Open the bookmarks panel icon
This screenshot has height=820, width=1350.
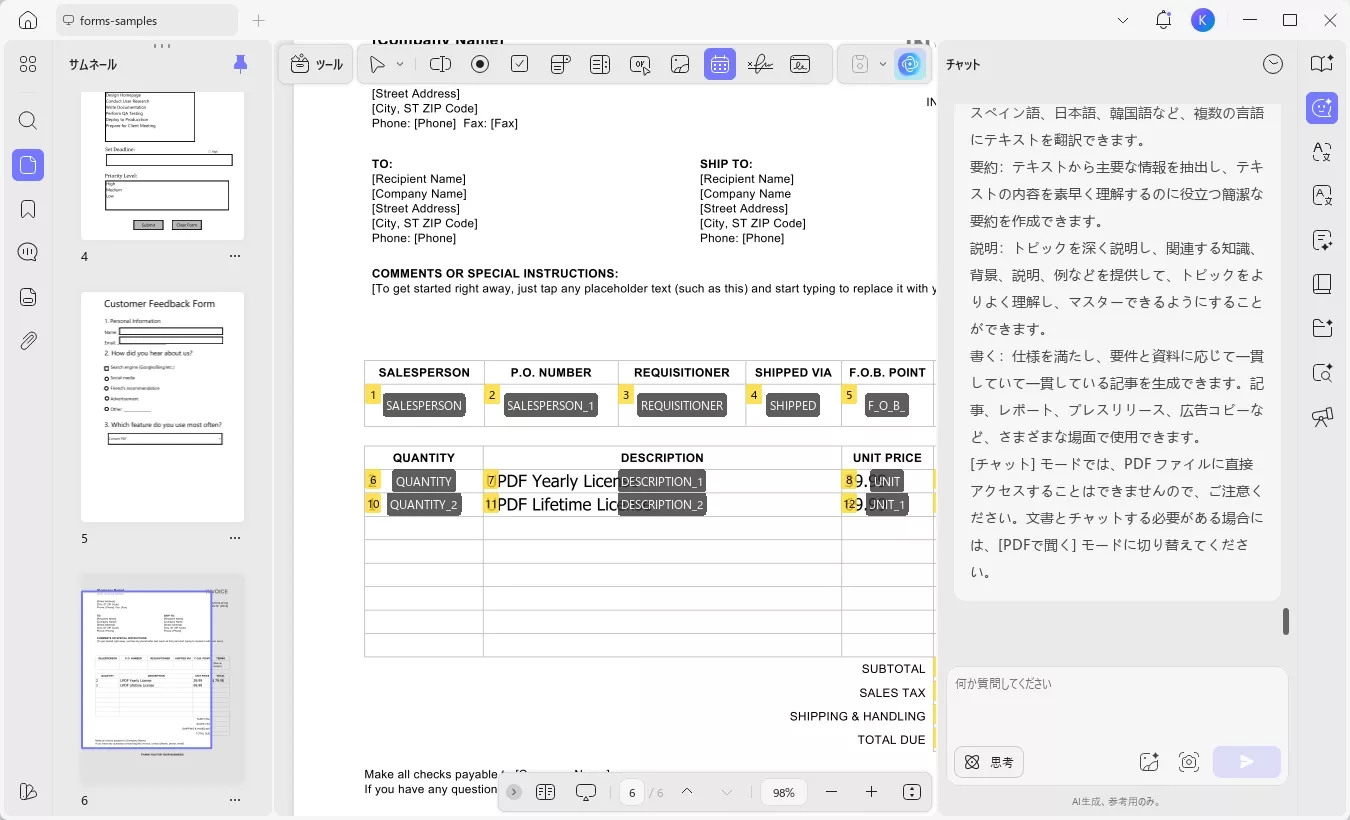tap(28, 209)
